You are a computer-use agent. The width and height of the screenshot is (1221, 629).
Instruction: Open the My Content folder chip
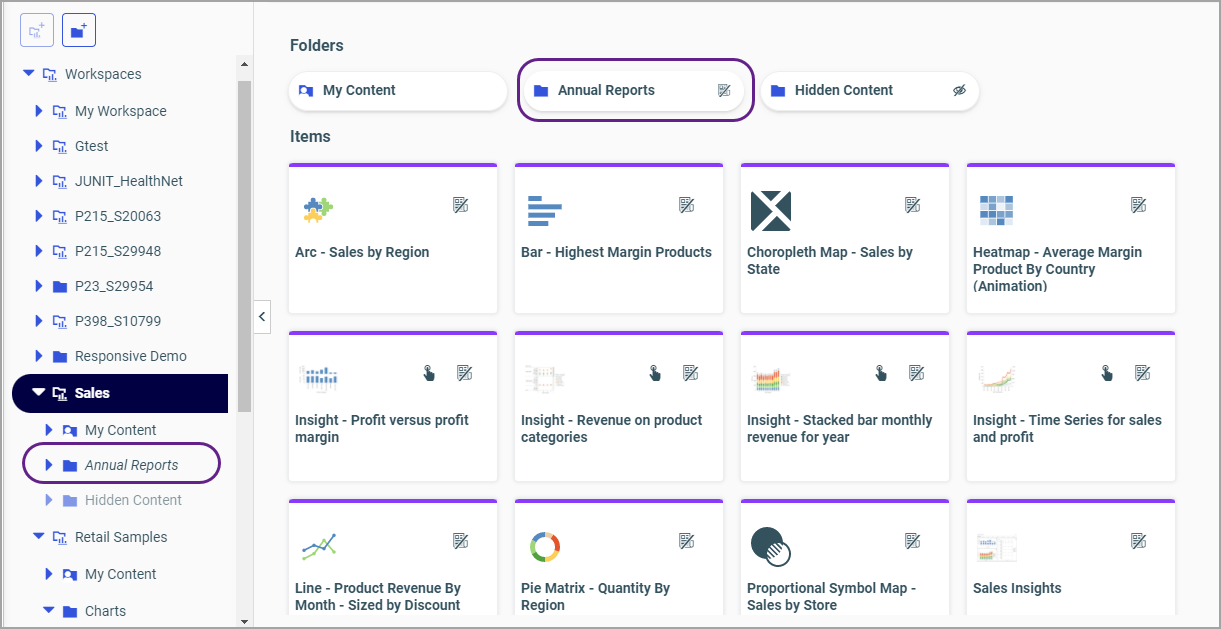pyautogui.click(x=398, y=90)
